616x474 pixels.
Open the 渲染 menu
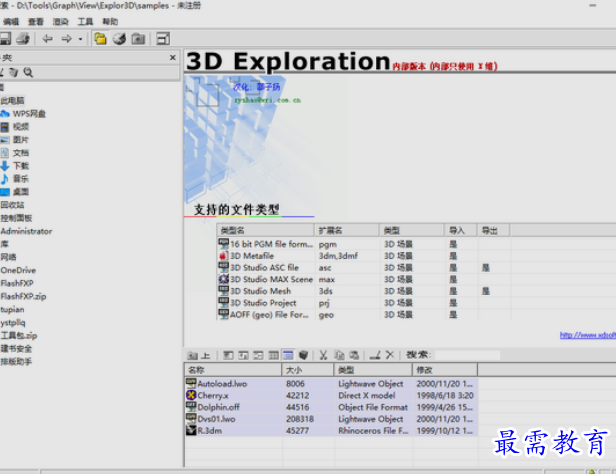pos(60,22)
